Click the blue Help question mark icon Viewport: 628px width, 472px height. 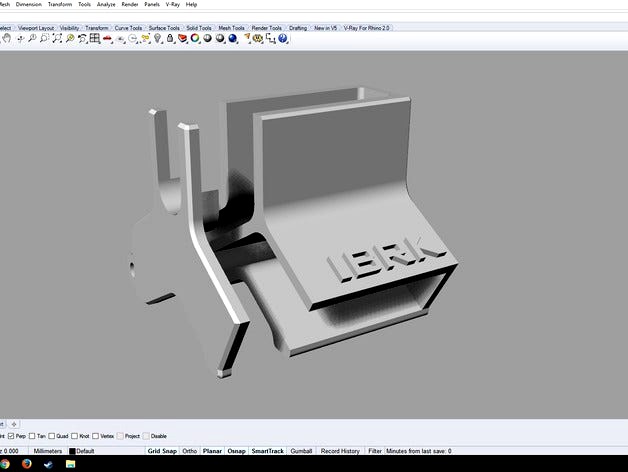pos(283,38)
